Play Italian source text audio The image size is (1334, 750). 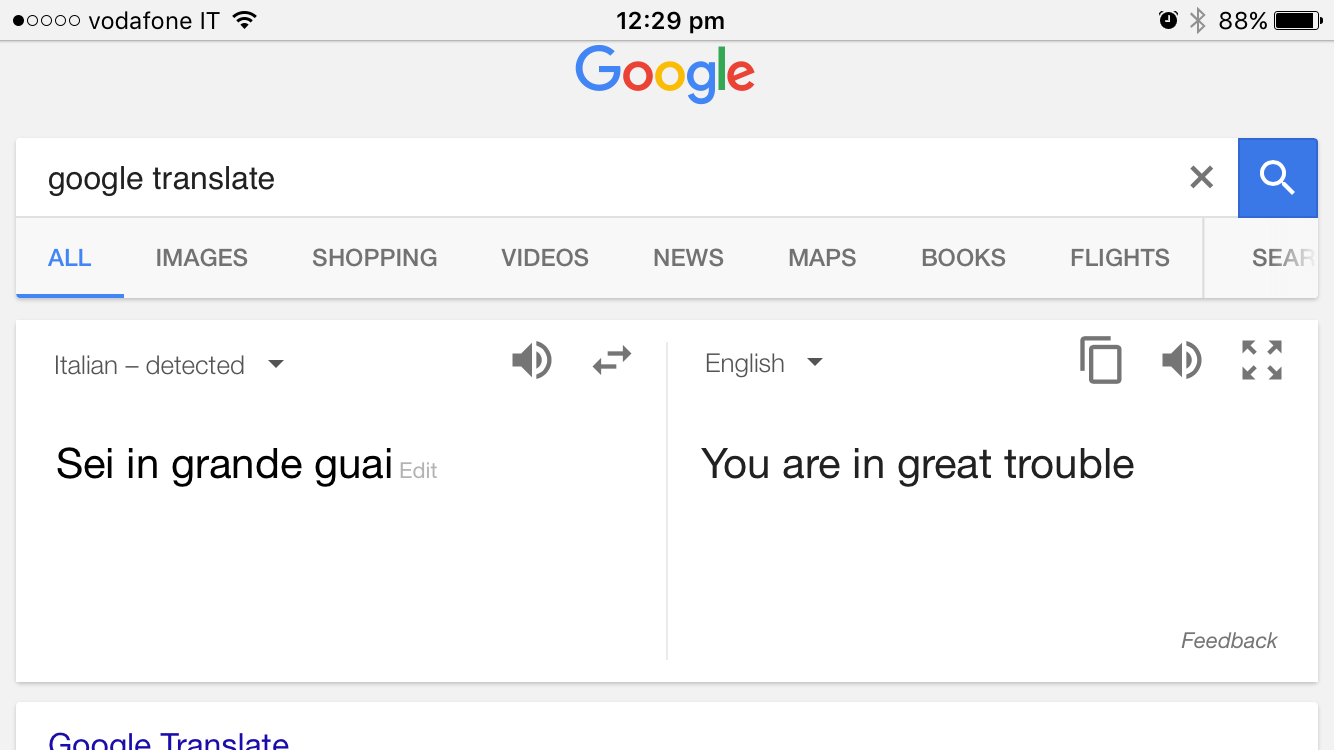[531, 360]
